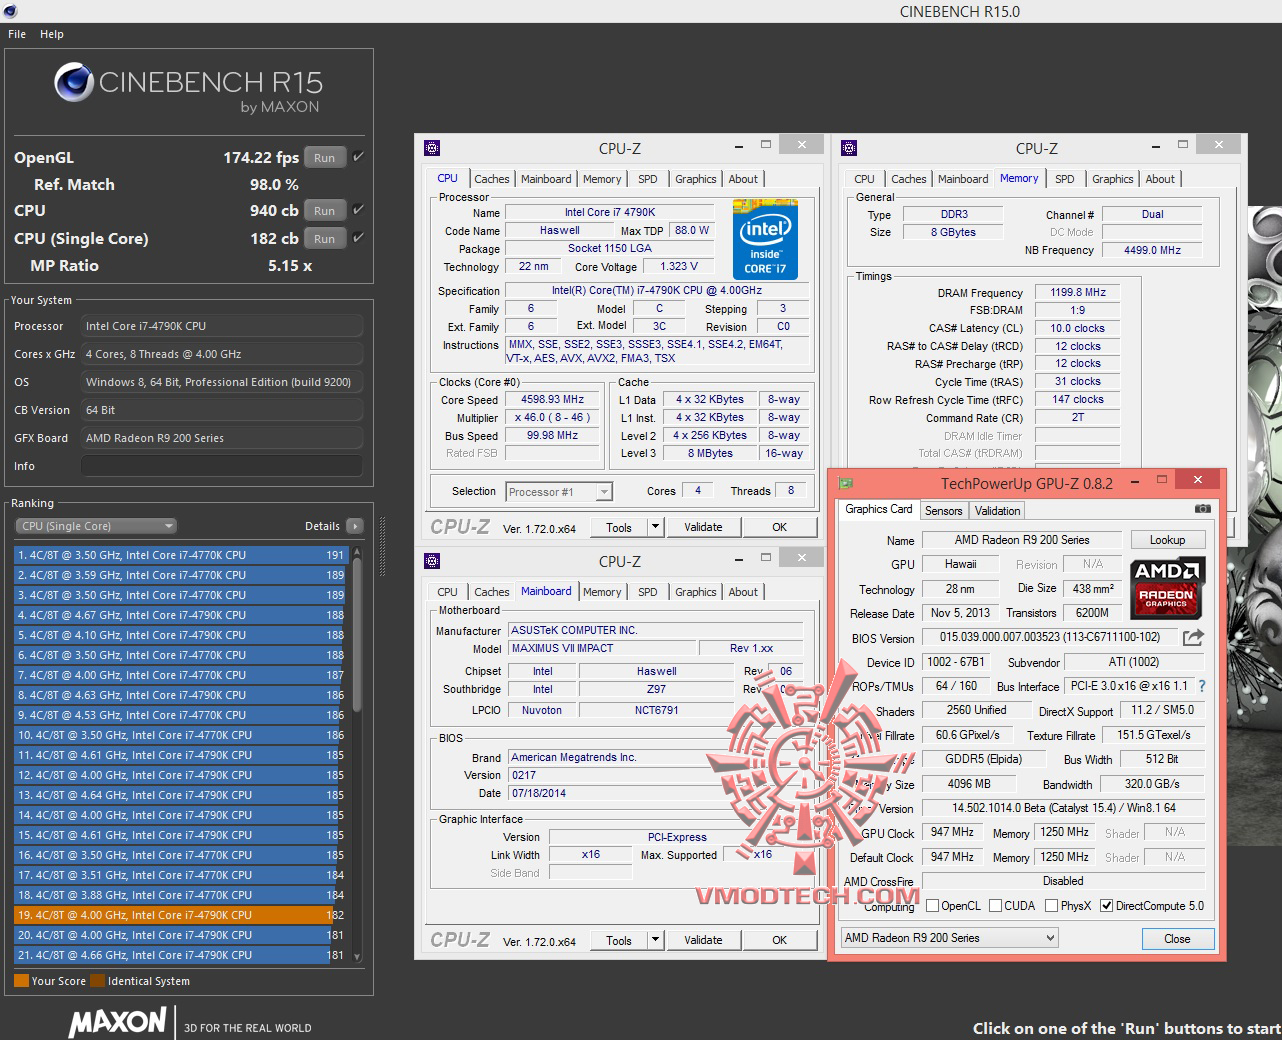Image resolution: width=1282 pixels, height=1040 pixels.
Task: Click the AMD Radeon Graphics logo in GPU-Z
Action: click(1167, 588)
